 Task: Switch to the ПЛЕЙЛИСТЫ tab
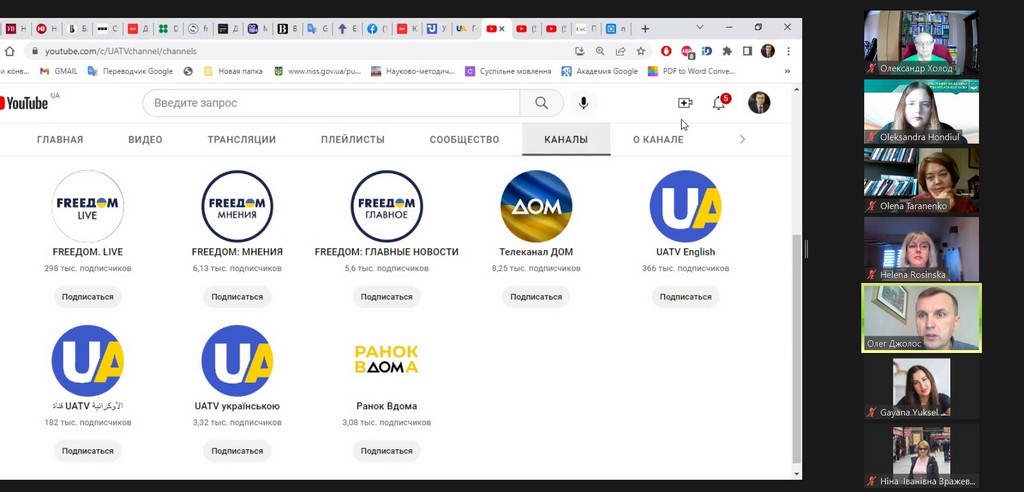pos(352,140)
